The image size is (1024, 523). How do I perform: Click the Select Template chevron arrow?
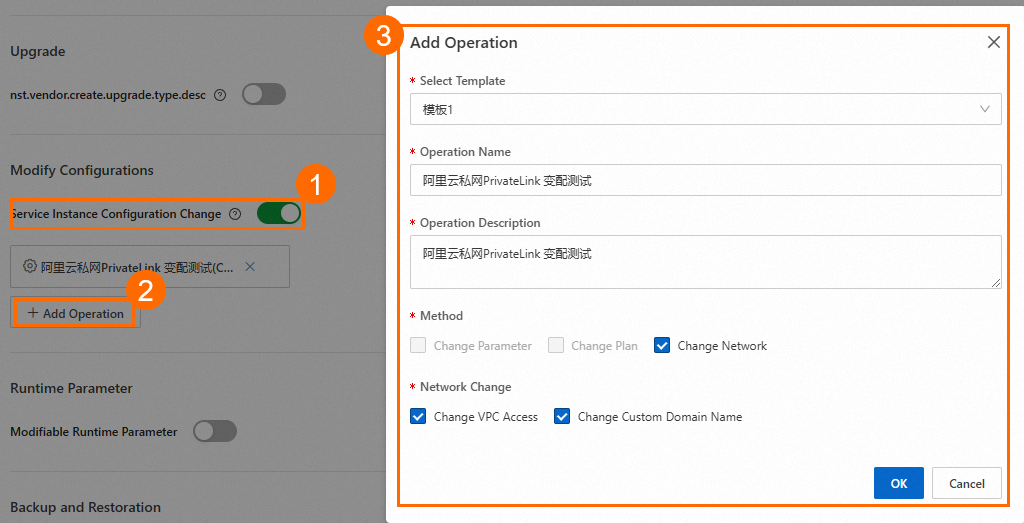[985, 109]
